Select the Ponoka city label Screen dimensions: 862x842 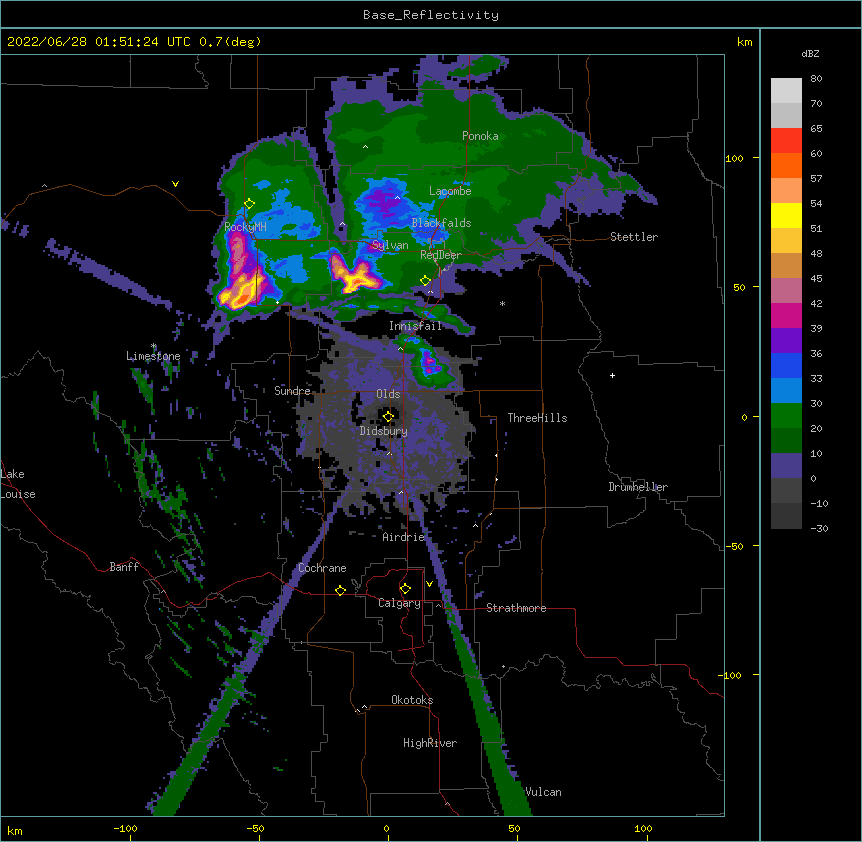[x=480, y=136]
